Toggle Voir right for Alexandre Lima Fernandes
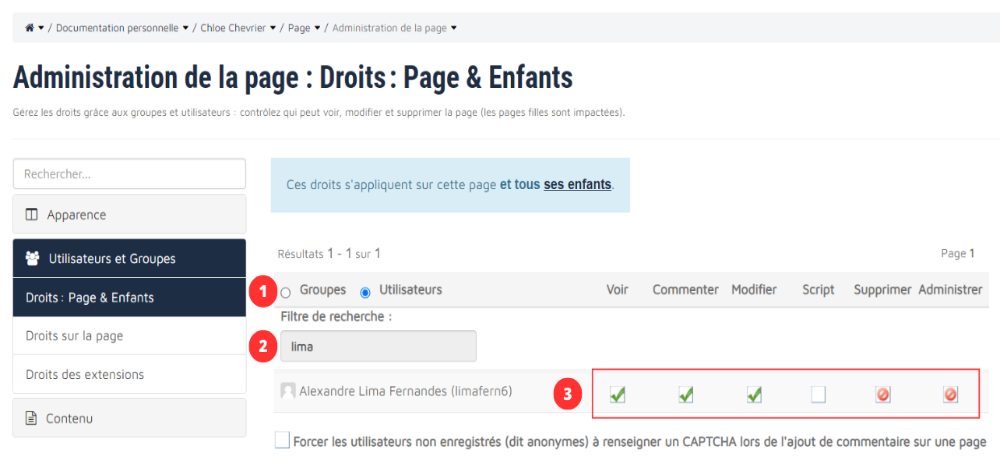Viewport: 1000px width, 467px height. point(617,395)
